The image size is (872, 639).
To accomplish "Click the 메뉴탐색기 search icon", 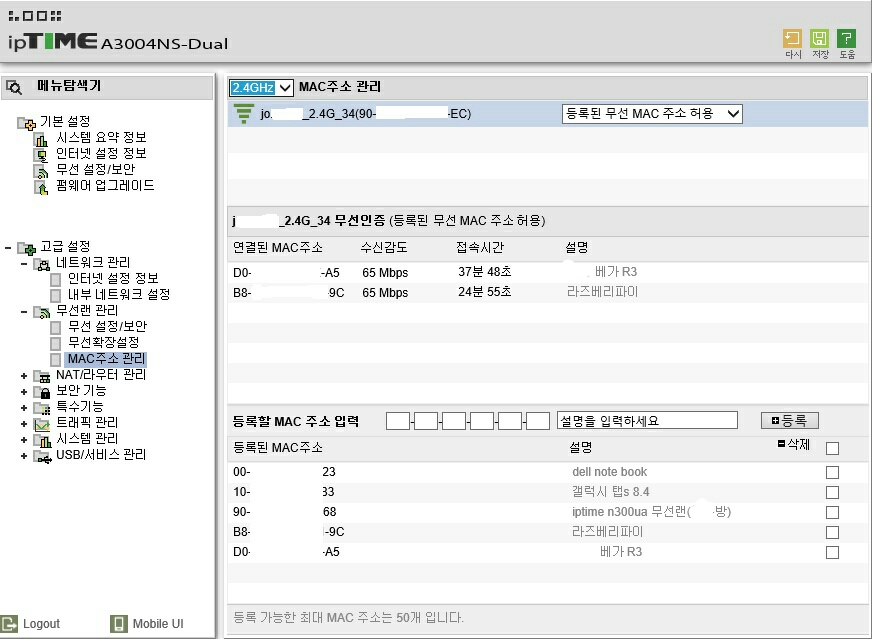I will 14,87.
